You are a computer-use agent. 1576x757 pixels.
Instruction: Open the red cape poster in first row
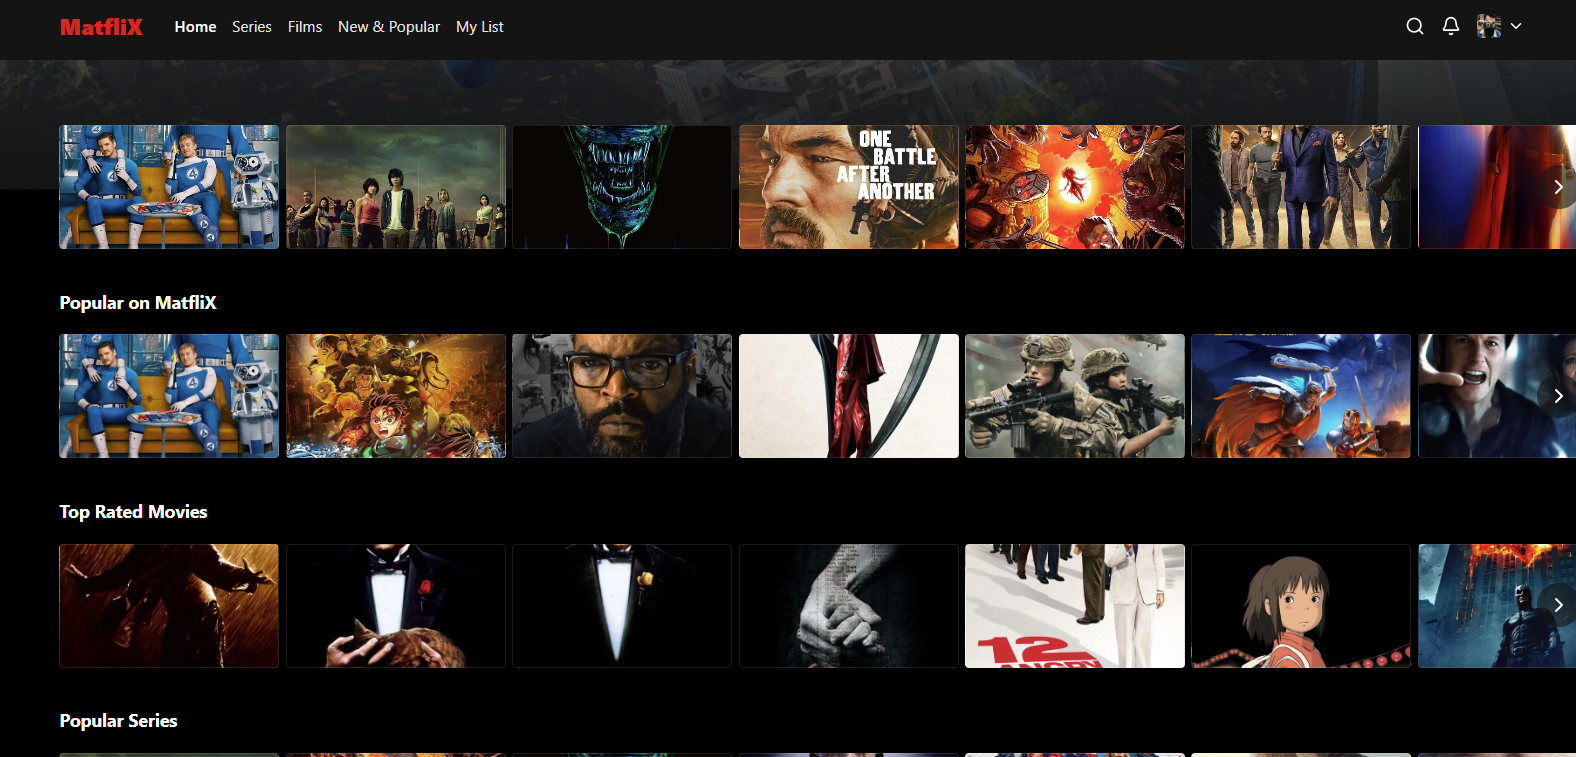click(1497, 187)
